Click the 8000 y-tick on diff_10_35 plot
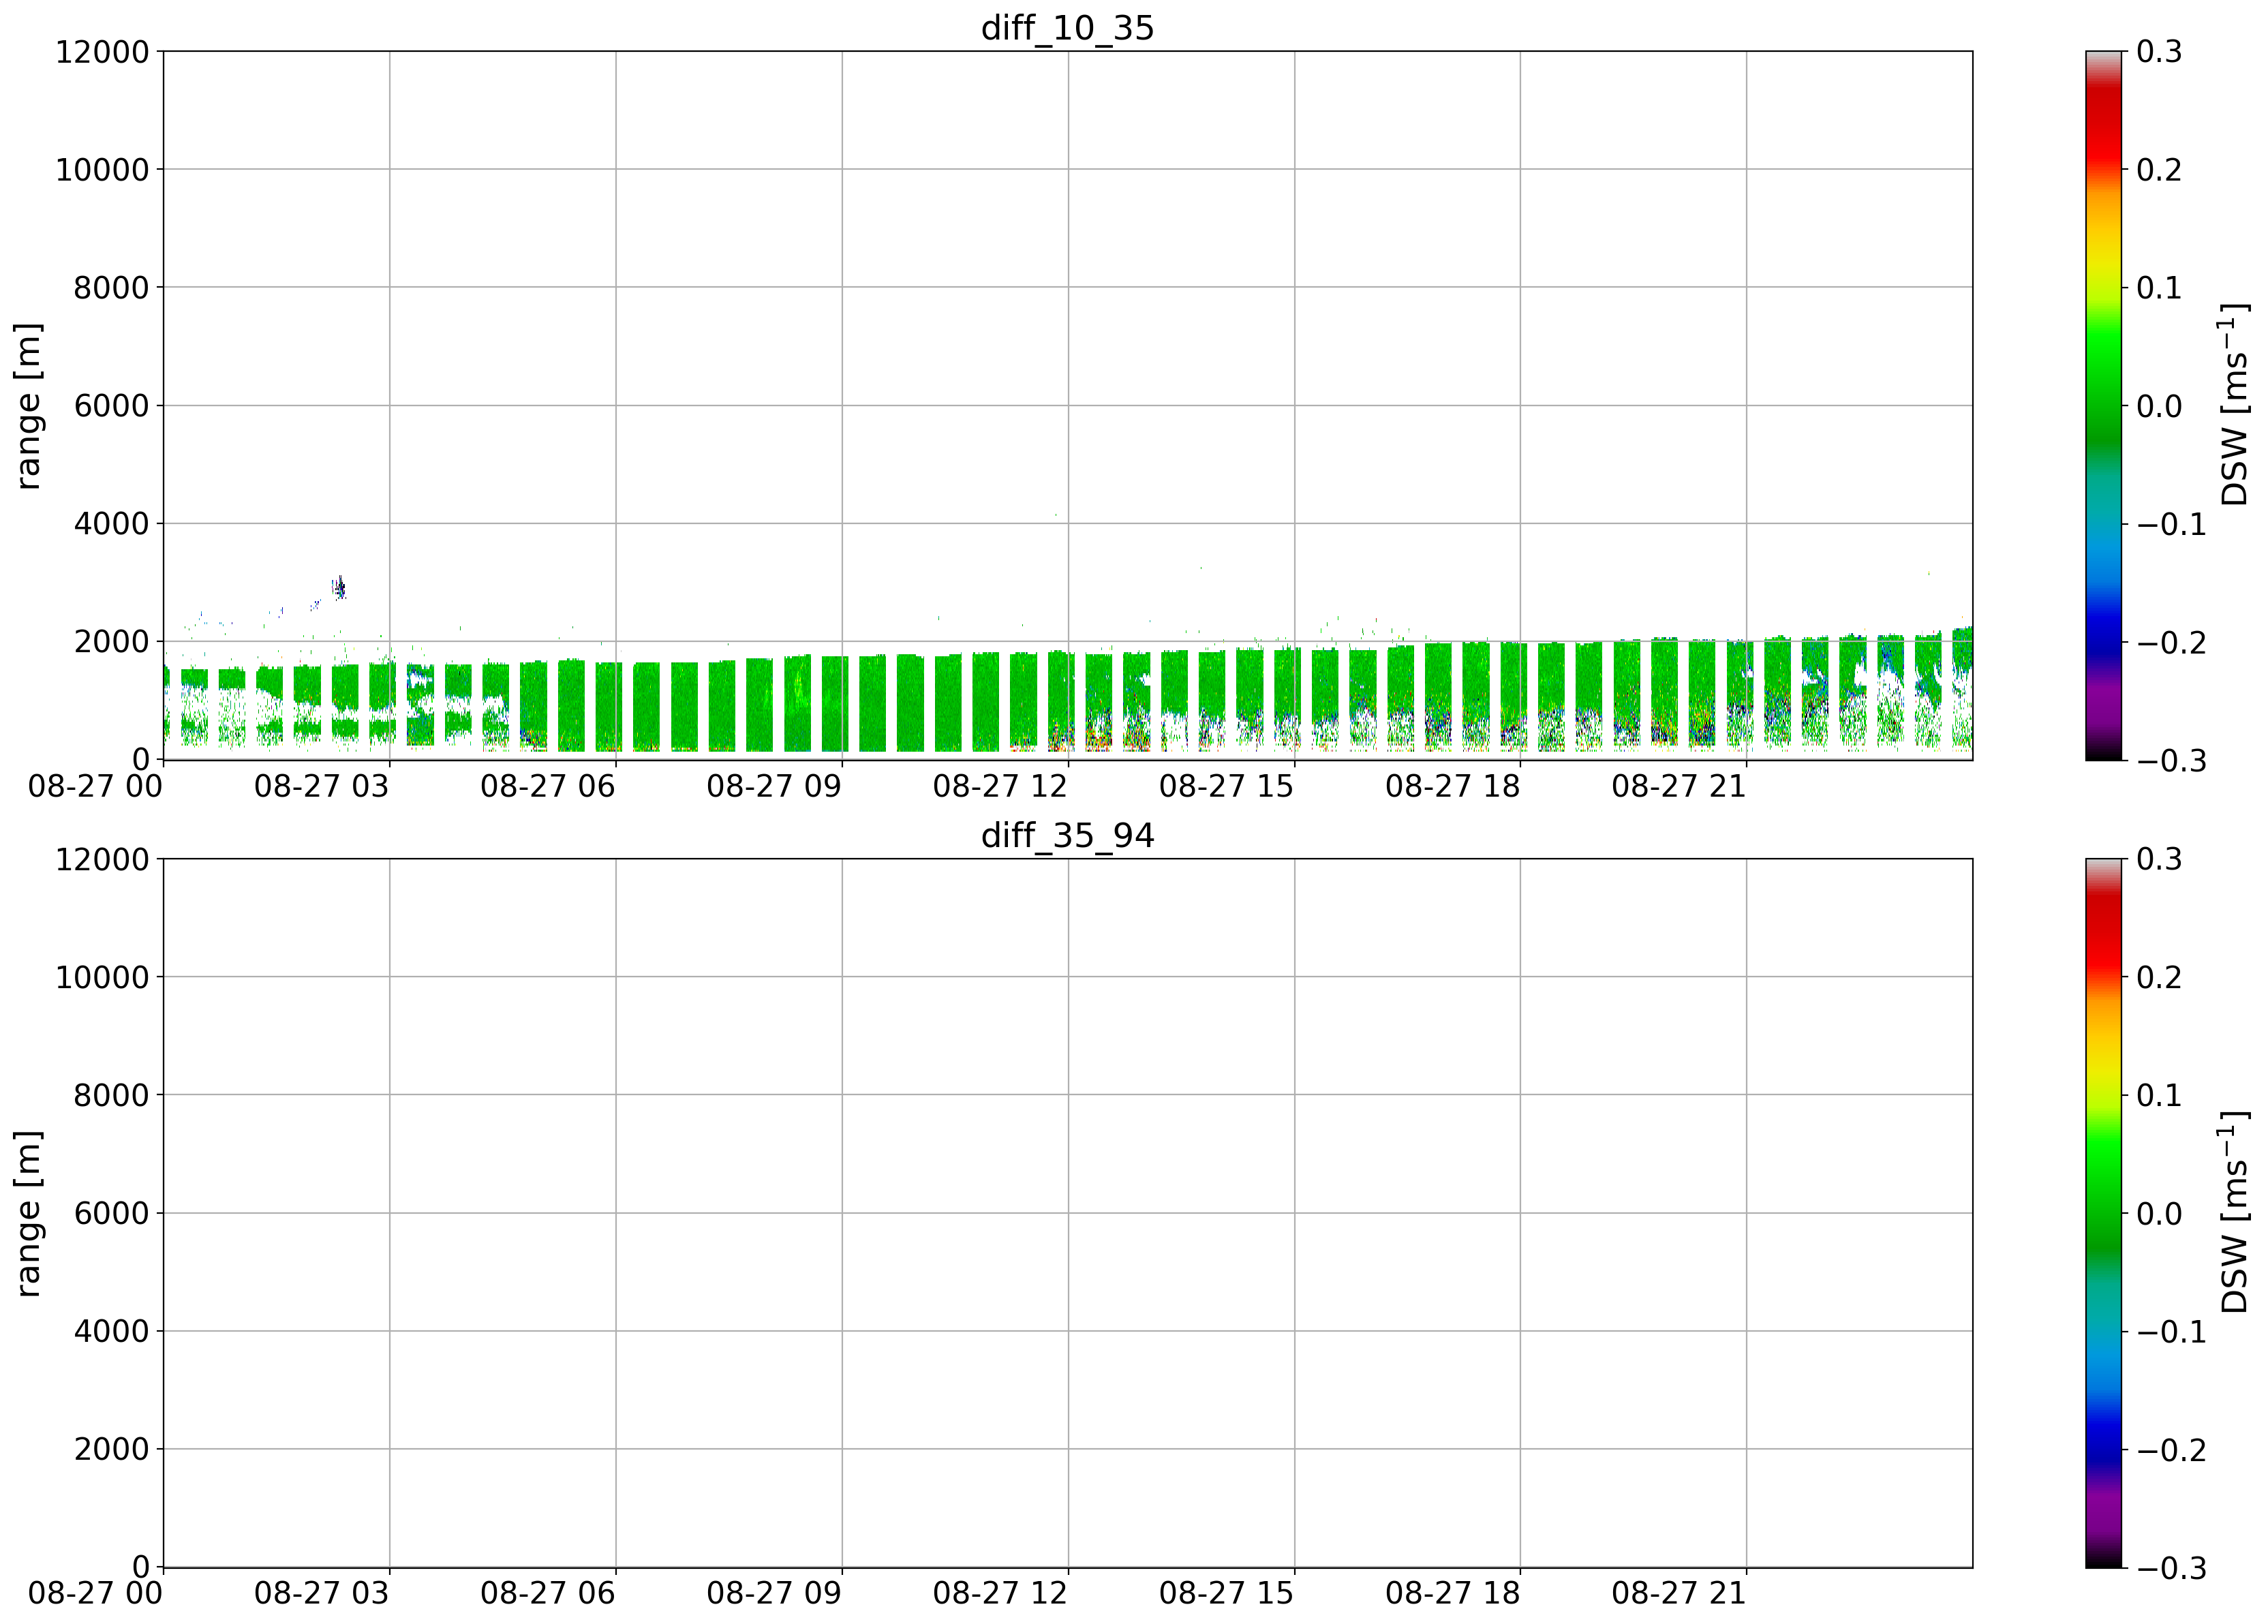Viewport: 2268px width, 1624px height. click(x=111, y=288)
